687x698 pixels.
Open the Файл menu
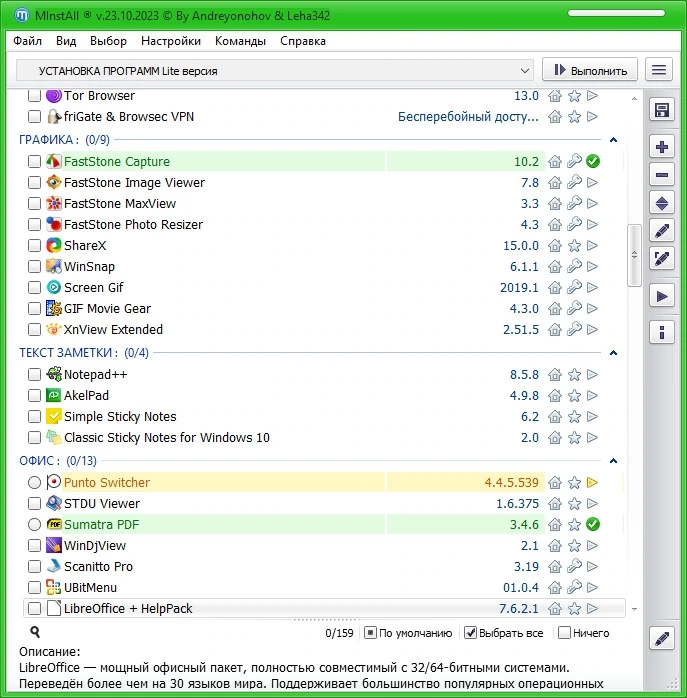pos(27,41)
